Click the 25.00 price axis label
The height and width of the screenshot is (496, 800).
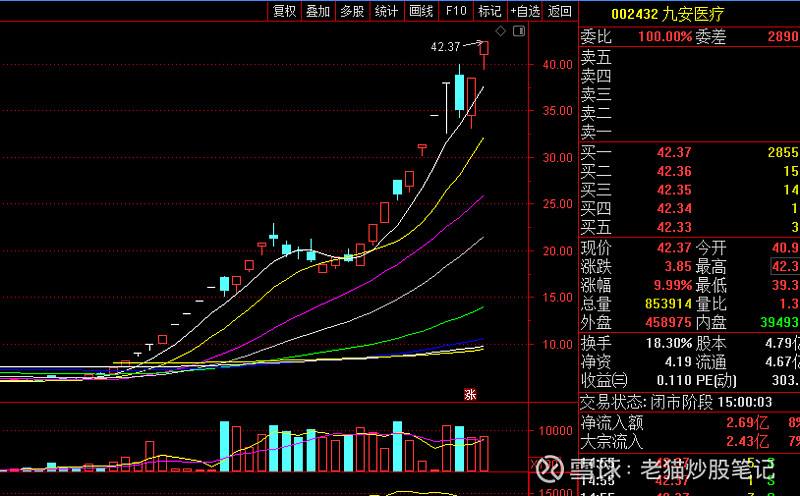[x=558, y=204]
